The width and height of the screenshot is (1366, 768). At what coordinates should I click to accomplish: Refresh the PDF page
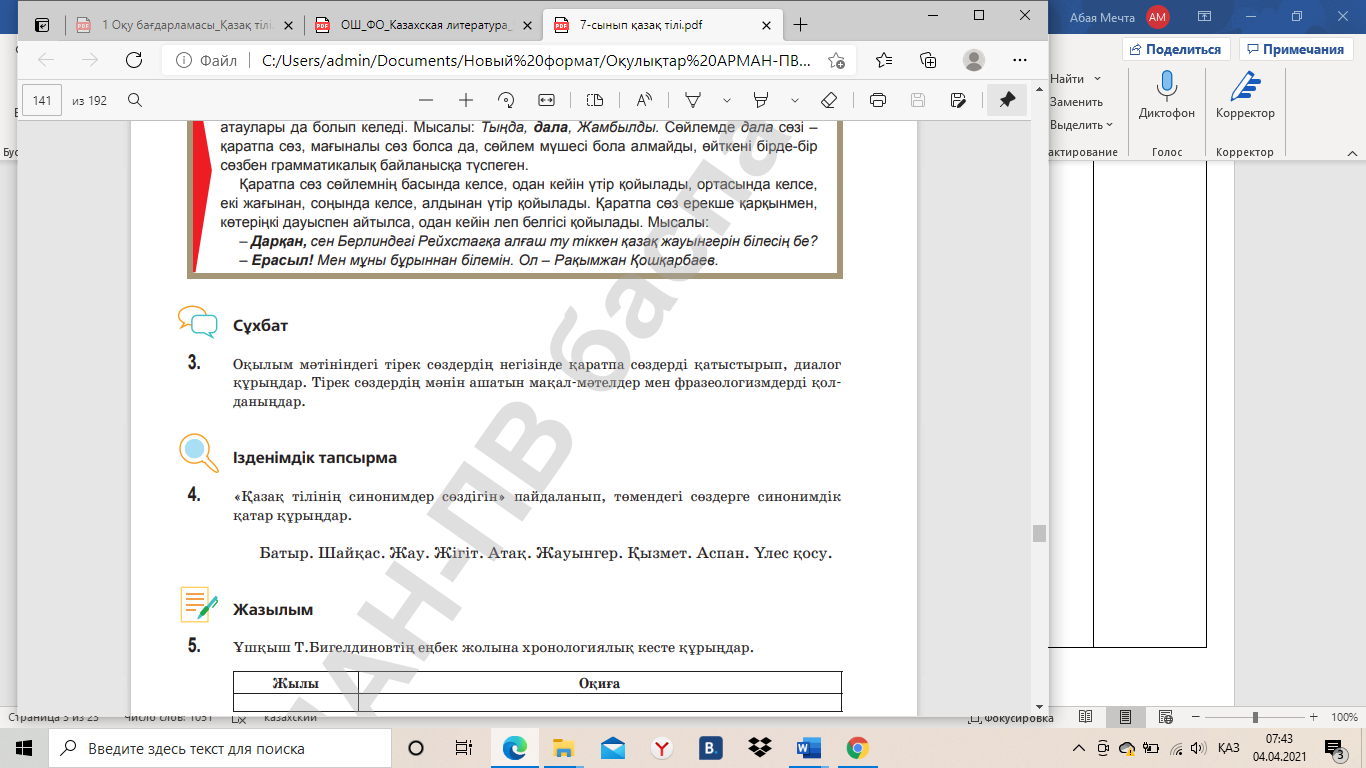coord(134,60)
